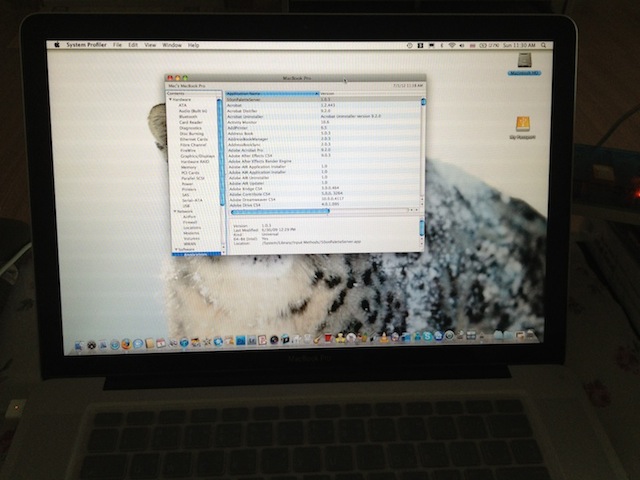This screenshot has width=640, height=480.
Task: Select Bluetooth in Hardware list
Action: tap(188, 117)
